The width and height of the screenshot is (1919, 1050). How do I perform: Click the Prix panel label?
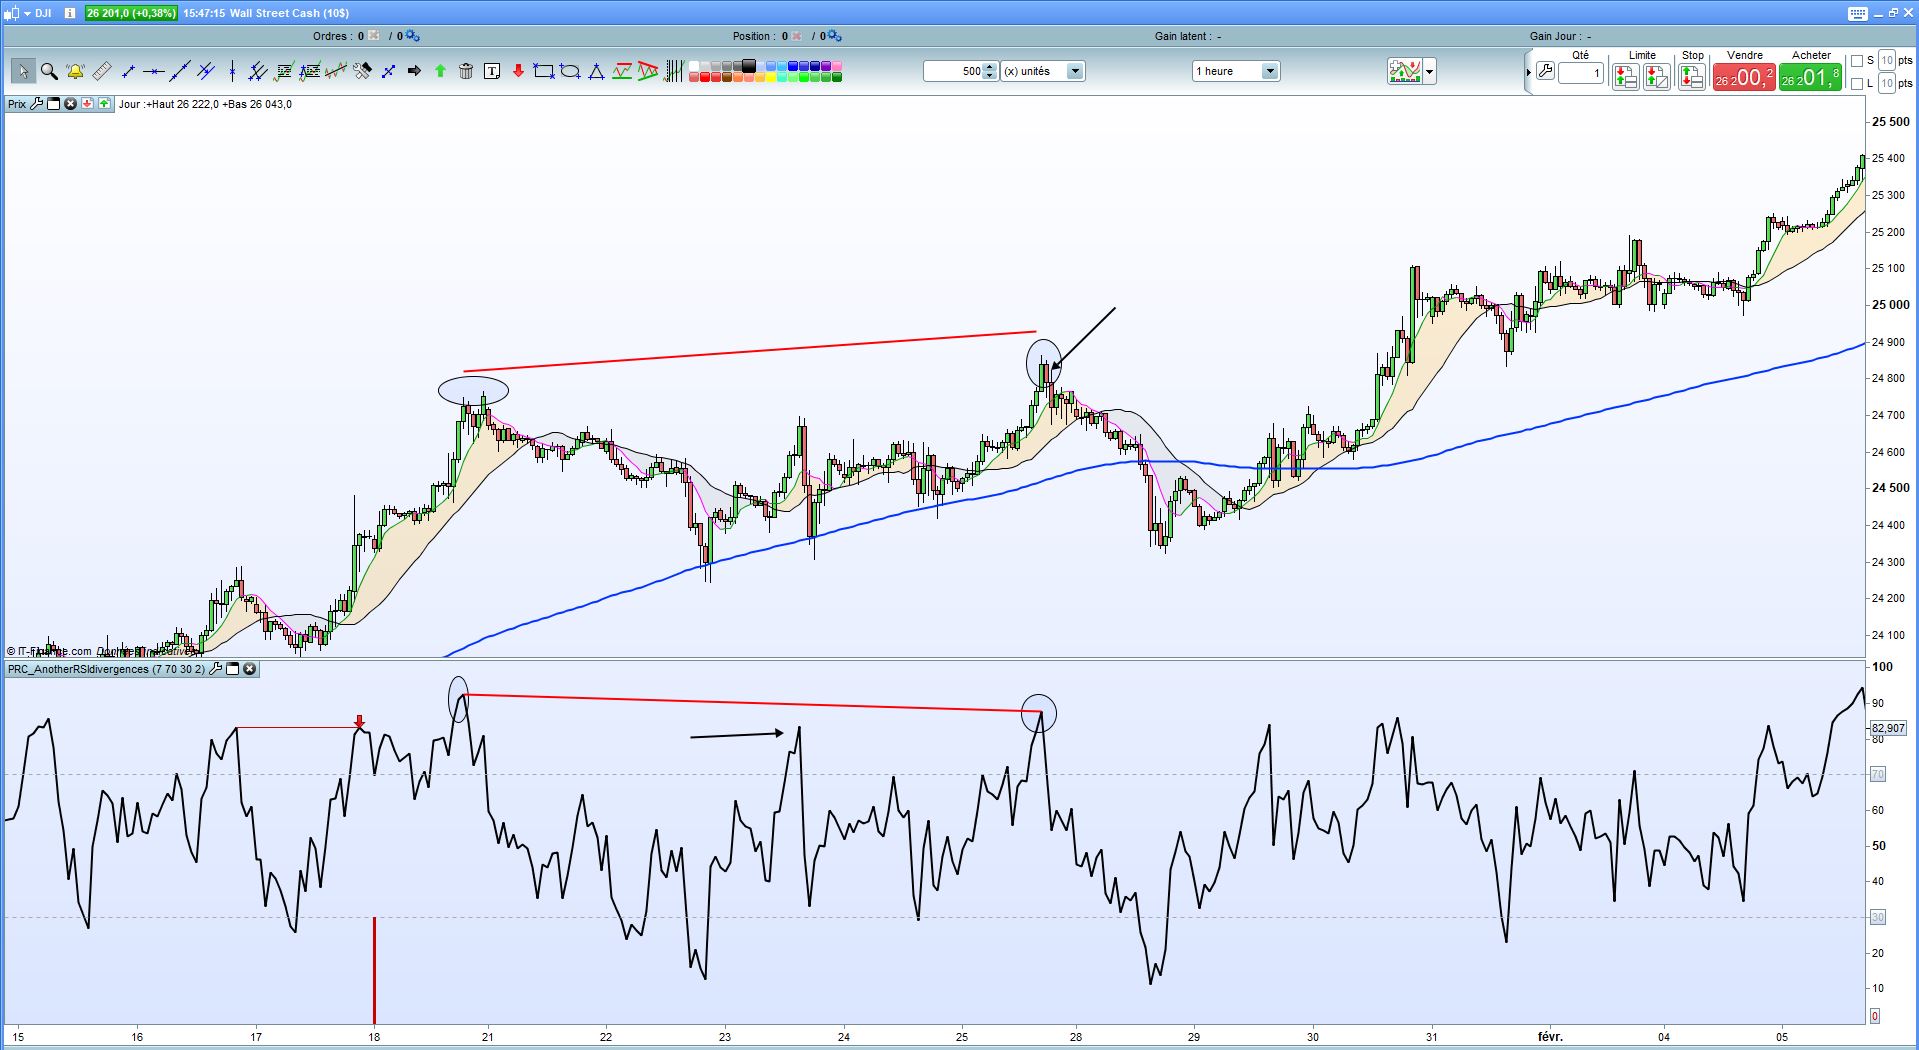click(17, 104)
